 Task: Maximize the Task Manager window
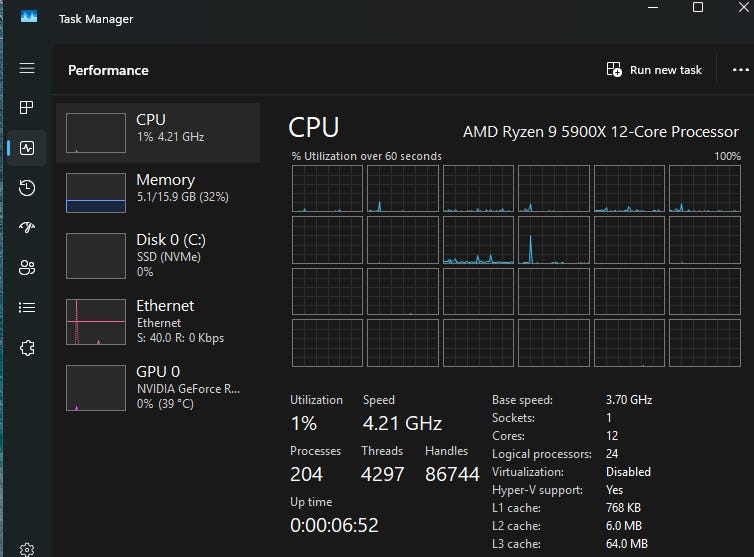point(698,8)
